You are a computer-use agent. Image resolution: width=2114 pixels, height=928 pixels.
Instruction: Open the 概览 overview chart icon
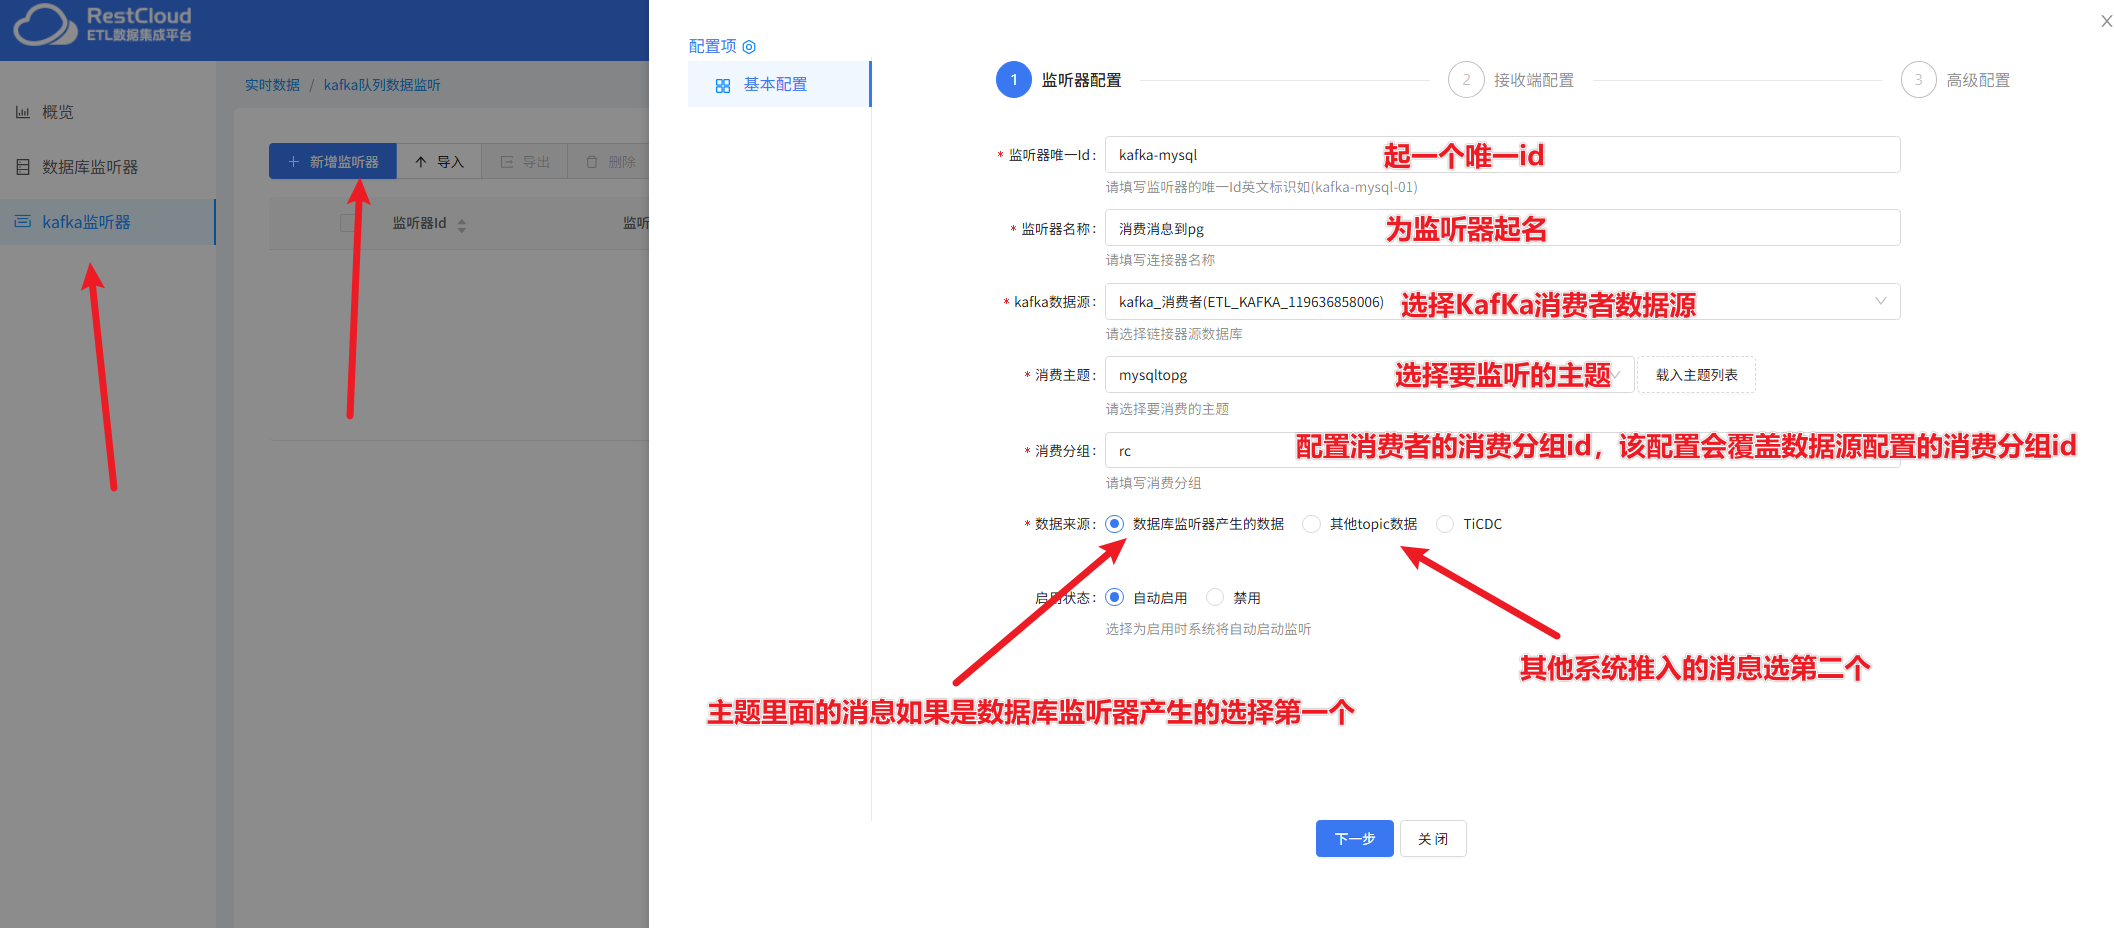point(22,112)
